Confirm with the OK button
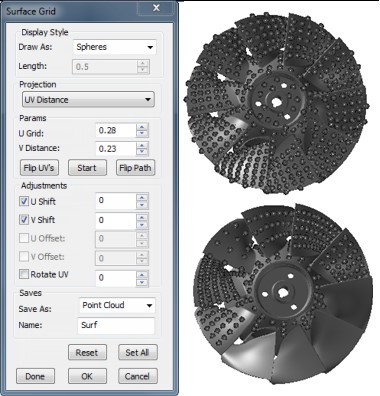 pos(87,376)
